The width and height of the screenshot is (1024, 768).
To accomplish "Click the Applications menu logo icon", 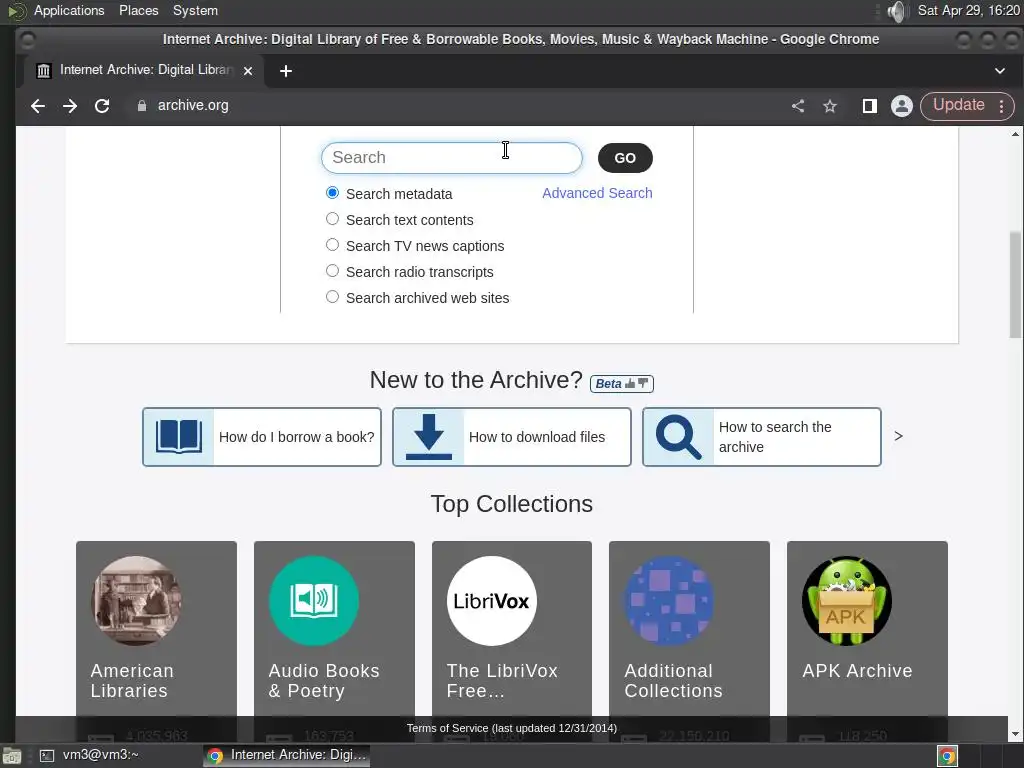I will (x=17, y=11).
